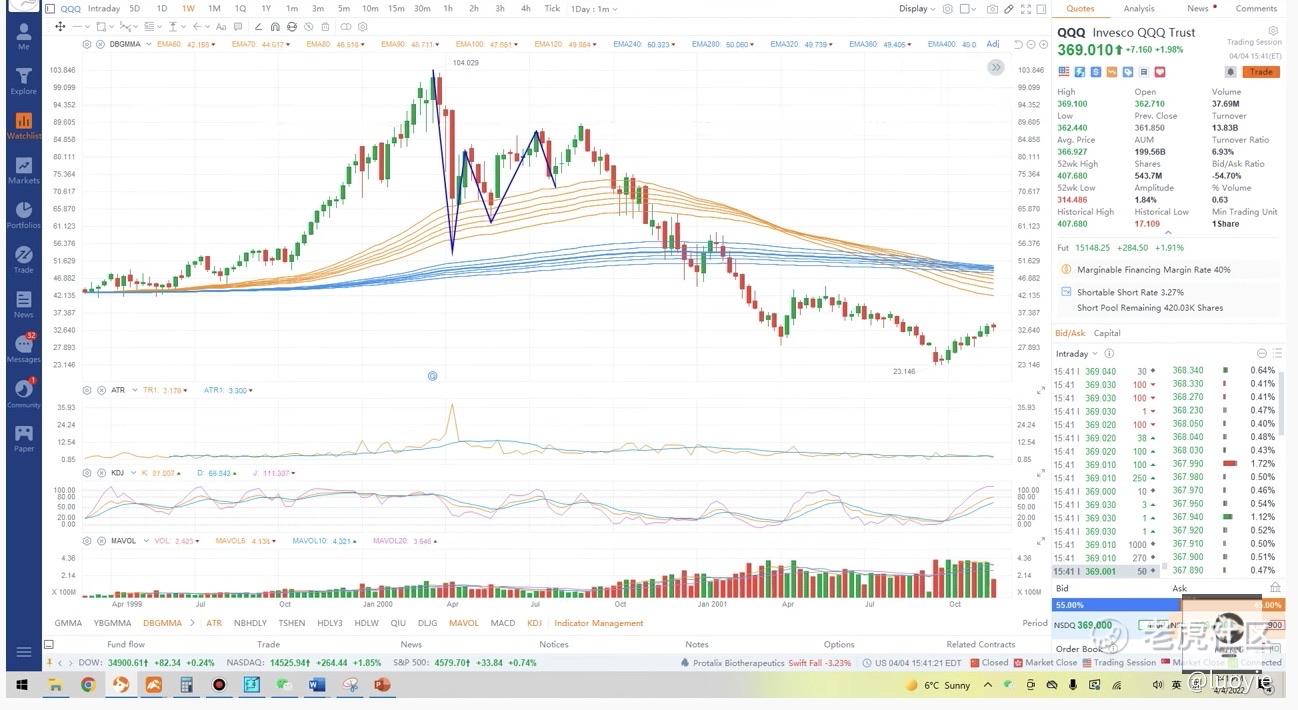Toggle the KDJ indicator
Viewport: 1298px width, 710px height.
[534, 623]
